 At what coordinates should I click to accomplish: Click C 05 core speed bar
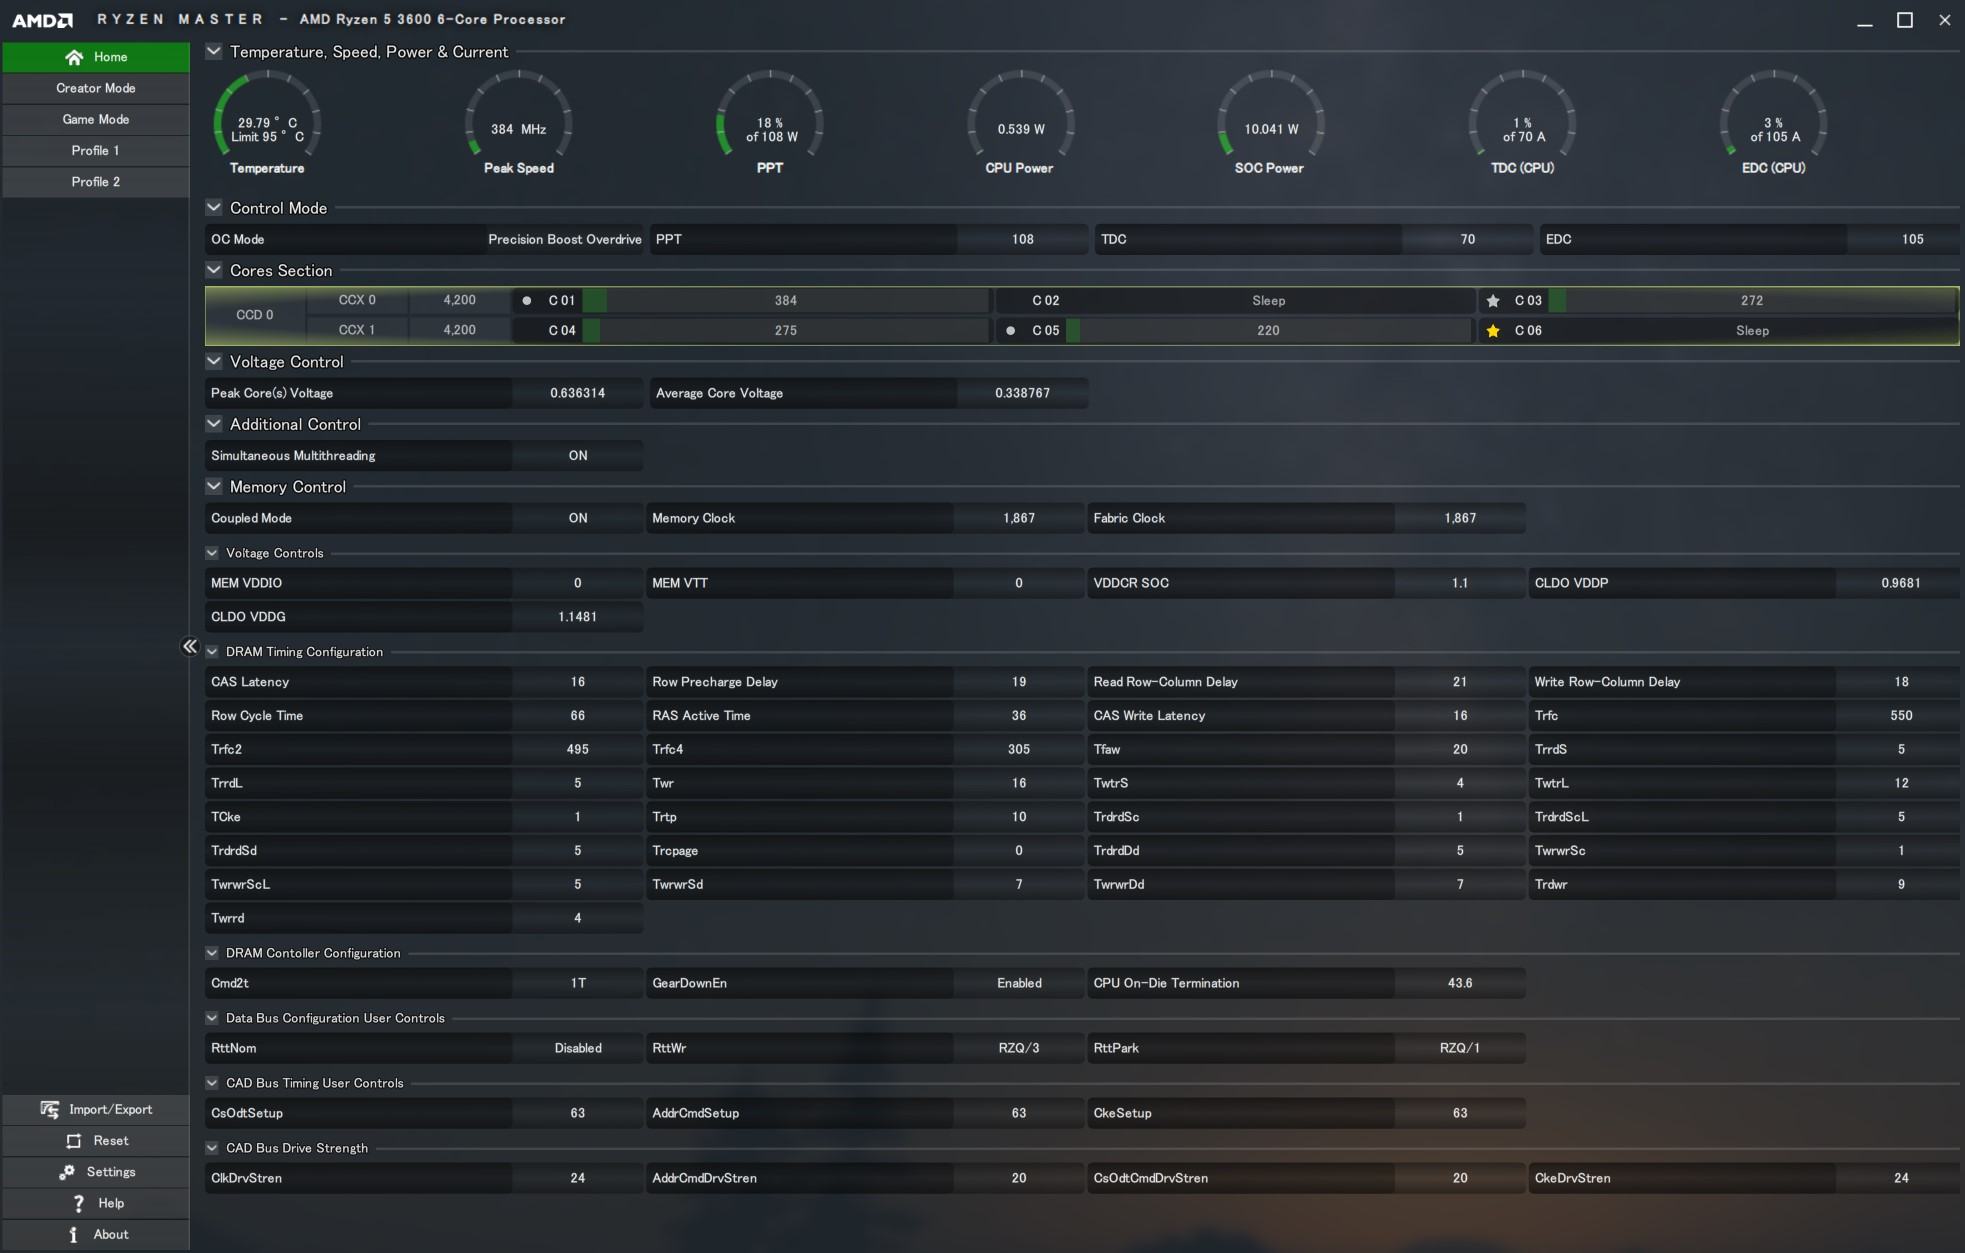click(1269, 330)
